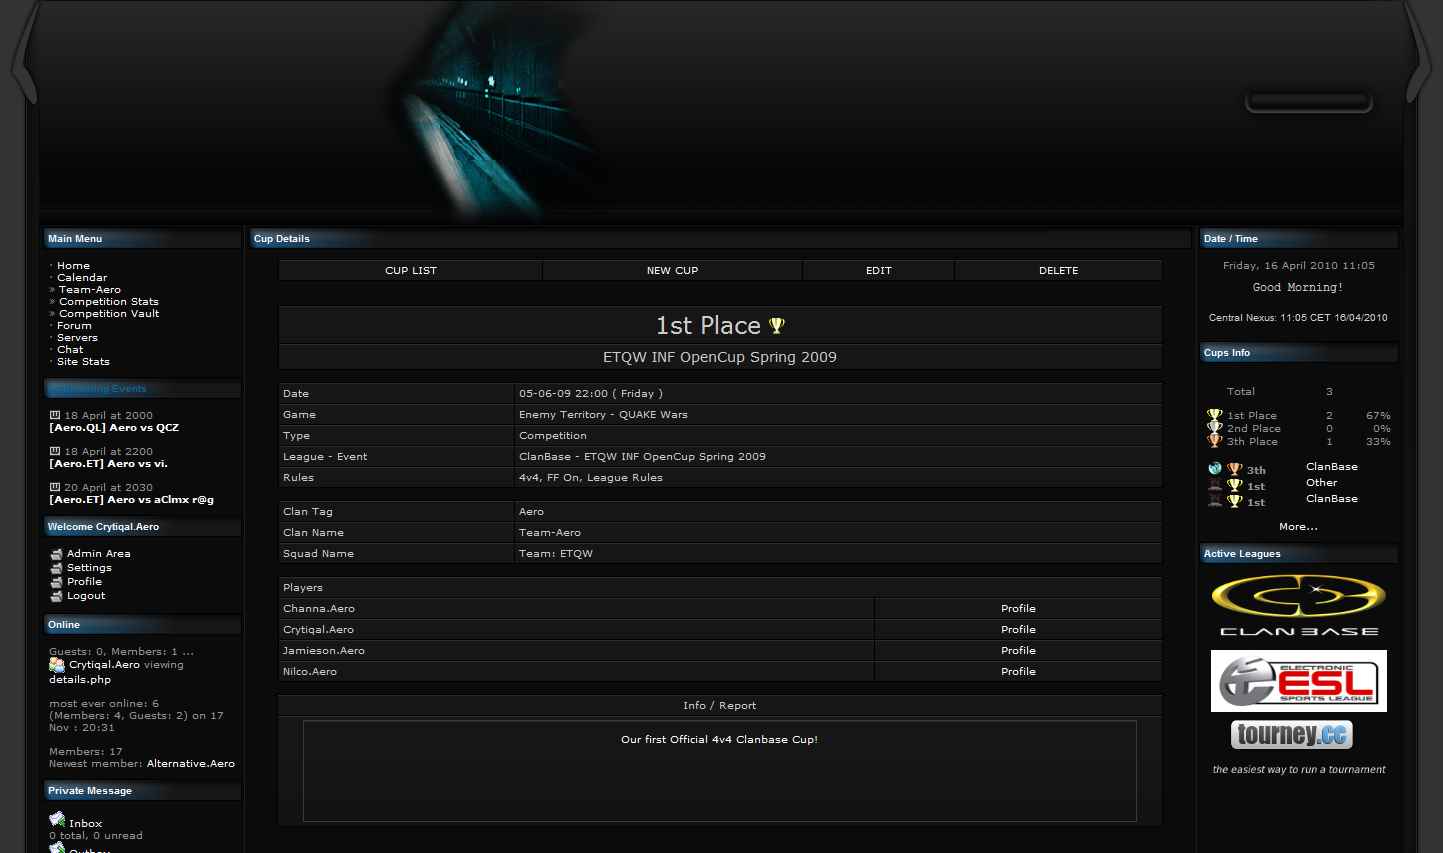Image resolution: width=1443 pixels, height=853 pixels.
Task: Open Forum from the Main Menu
Action: pyautogui.click(x=74, y=326)
